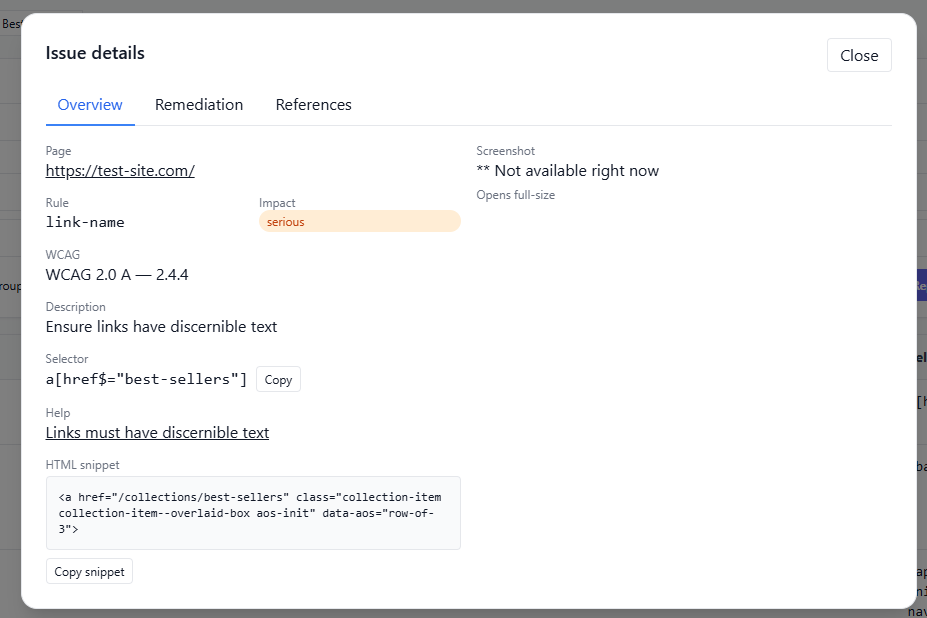Screen dimensions: 927x618
Task: Click the 'HTML snippet' field label
Action: pyautogui.click(x=83, y=465)
